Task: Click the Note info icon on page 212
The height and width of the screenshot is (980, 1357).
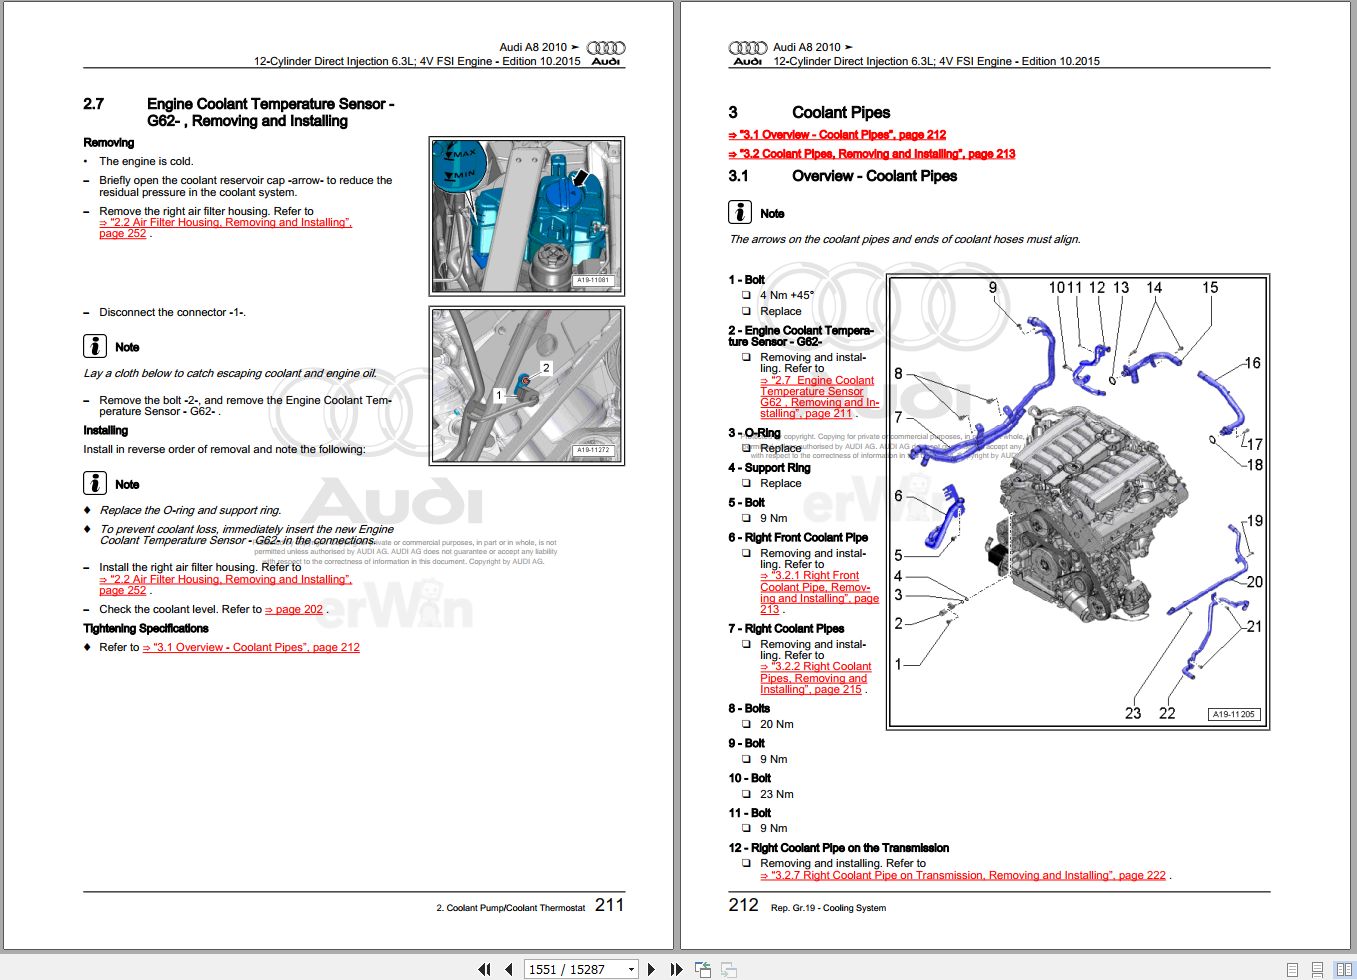Action: (x=739, y=212)
